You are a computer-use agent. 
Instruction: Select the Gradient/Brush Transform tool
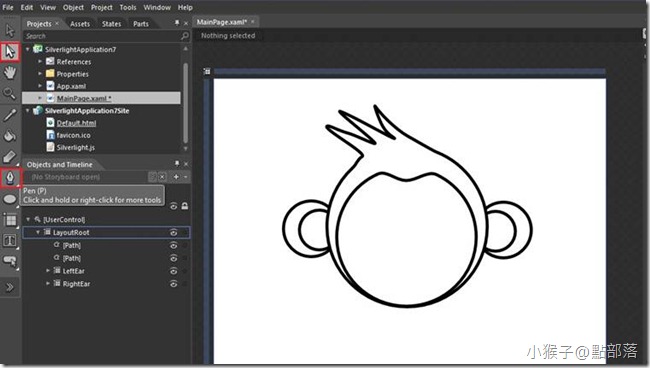[10, 157]
